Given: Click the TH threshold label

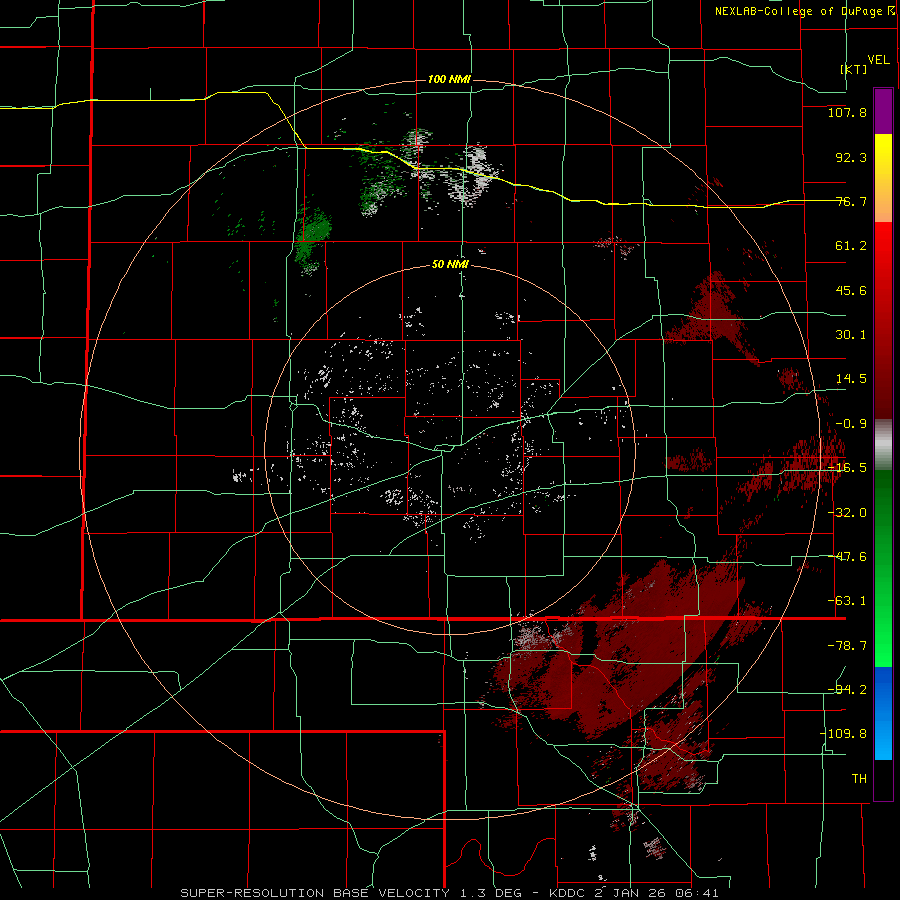Looking at the screenshot, I should pyautogui.click(x=859, y=778).
